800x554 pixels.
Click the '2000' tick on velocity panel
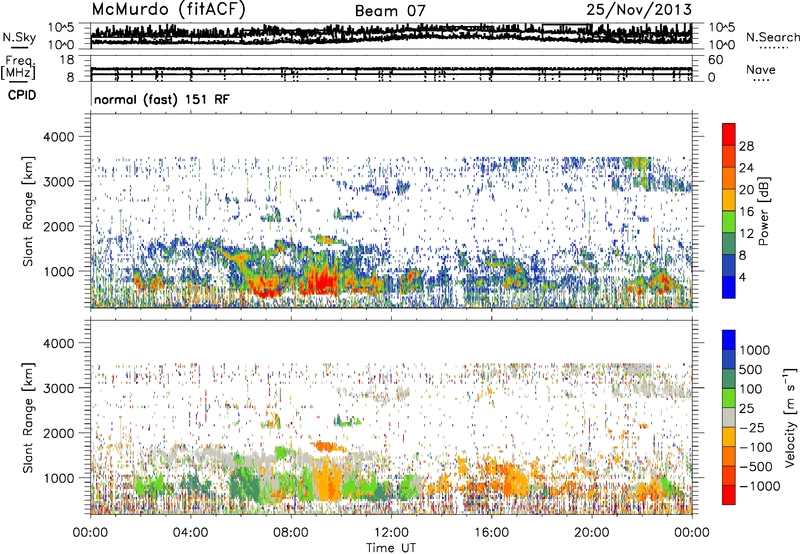pos(58,433)
